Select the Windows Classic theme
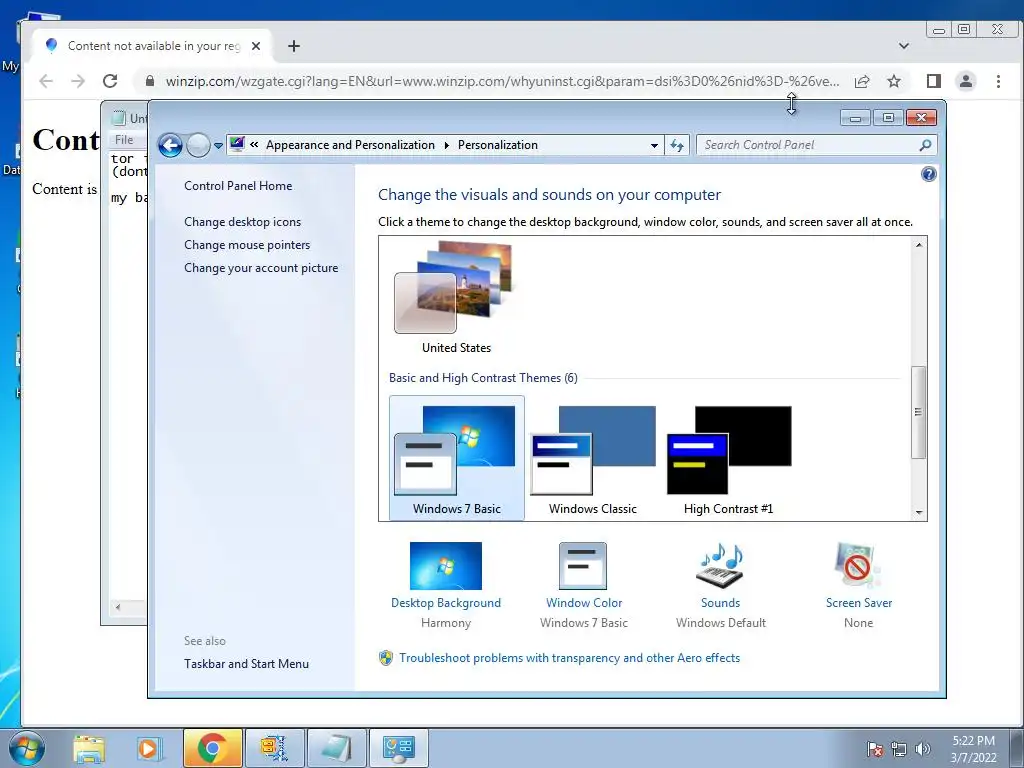The height and width of the screenshot is (768, 1024). pos(592,458)
